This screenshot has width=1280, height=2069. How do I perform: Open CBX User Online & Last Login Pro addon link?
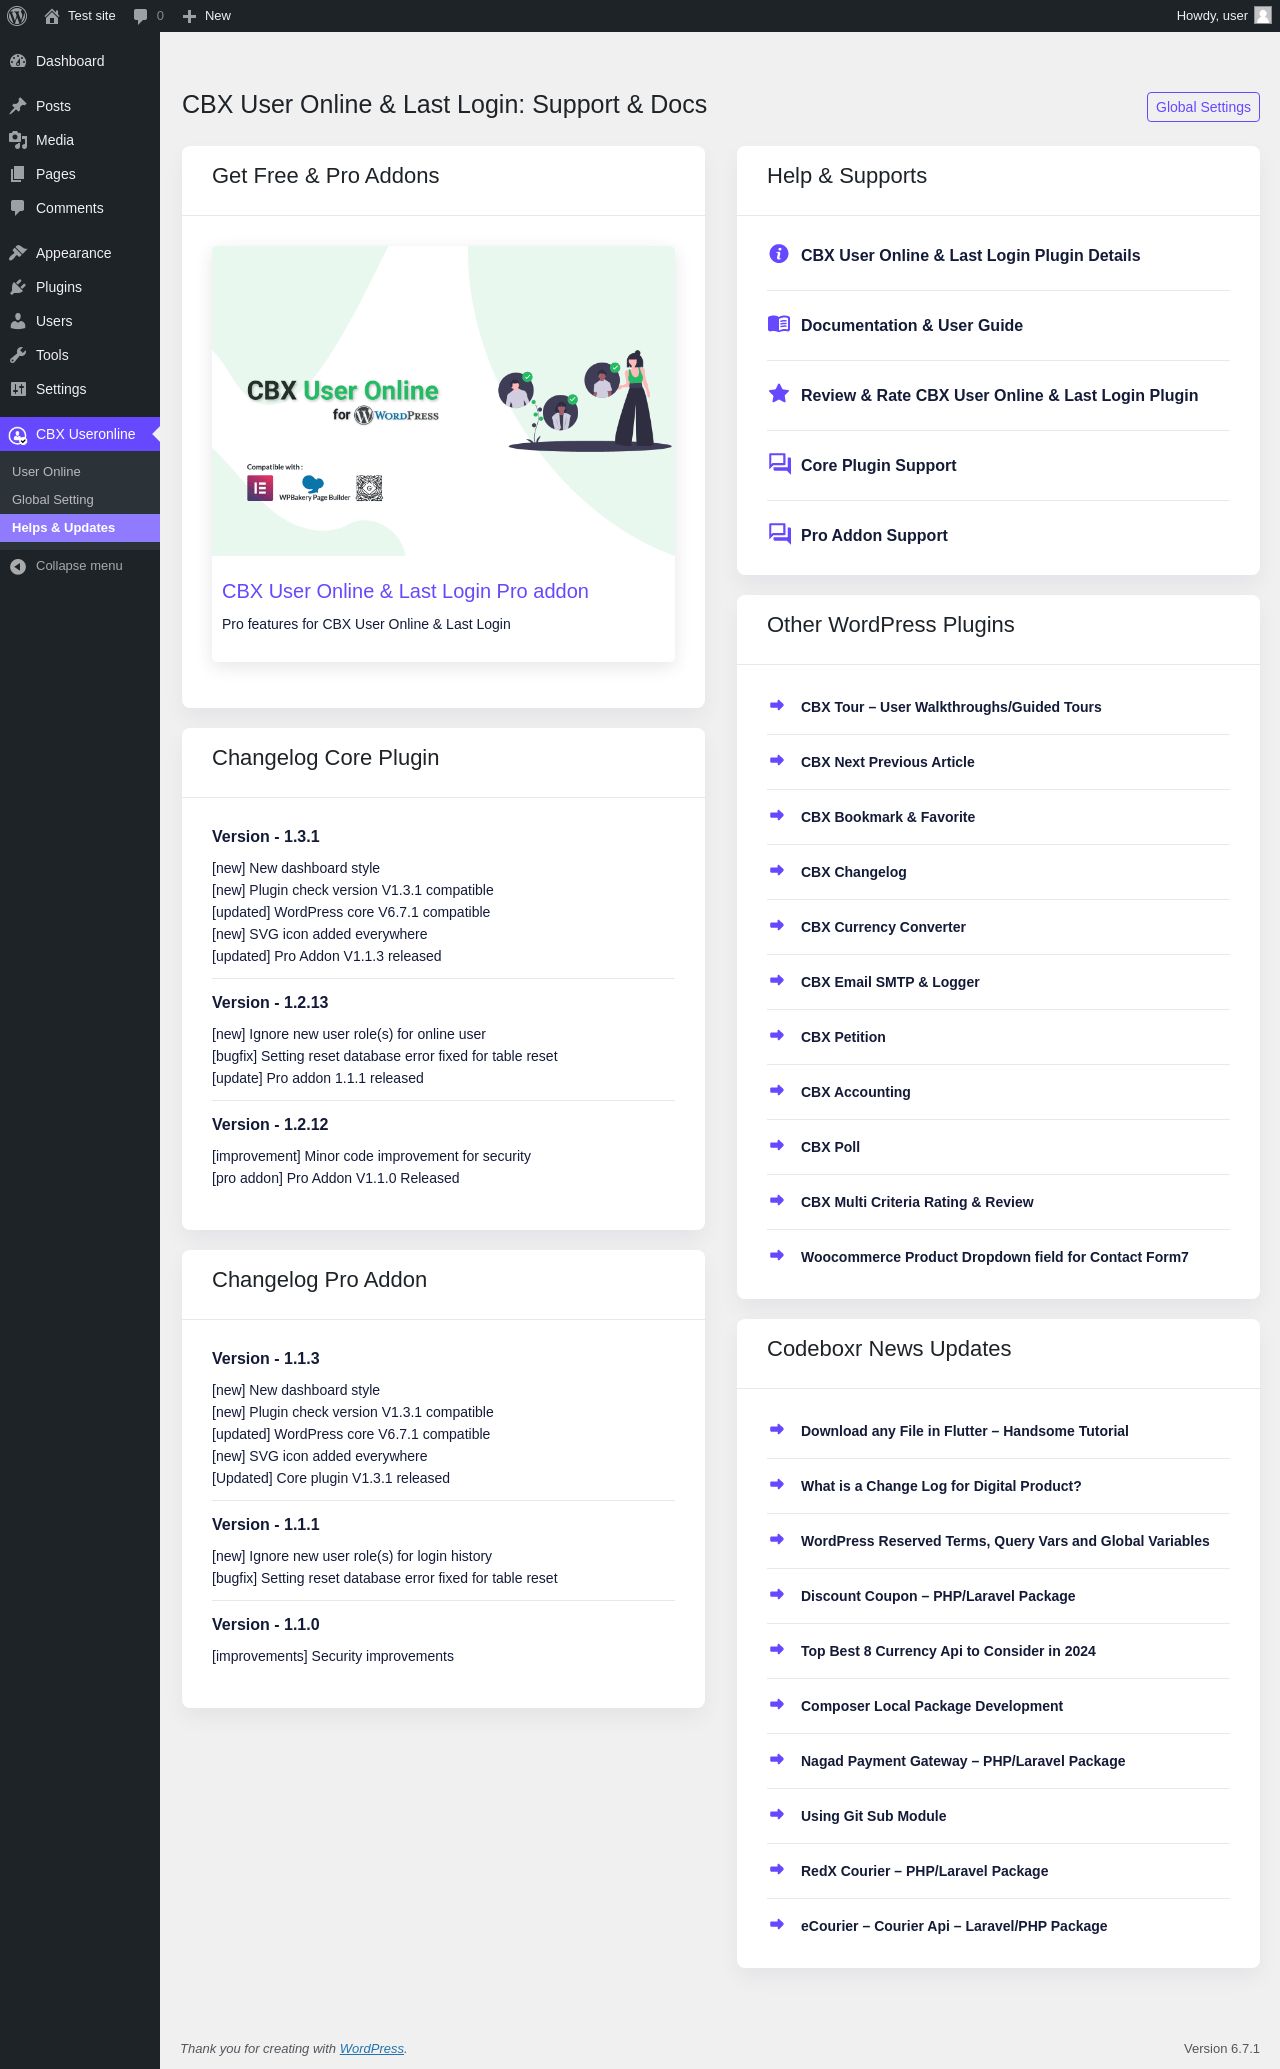405,591
